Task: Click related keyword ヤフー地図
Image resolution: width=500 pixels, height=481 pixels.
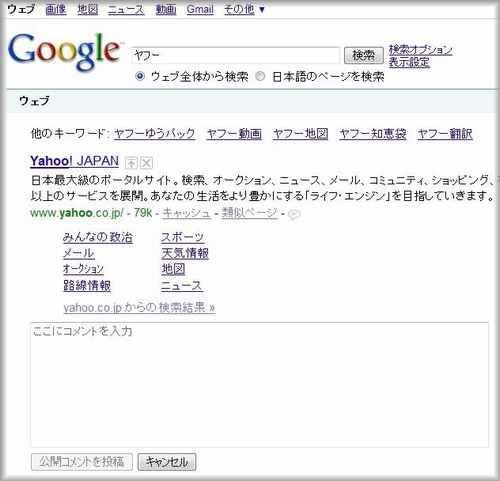Action: tap(301, 134)
